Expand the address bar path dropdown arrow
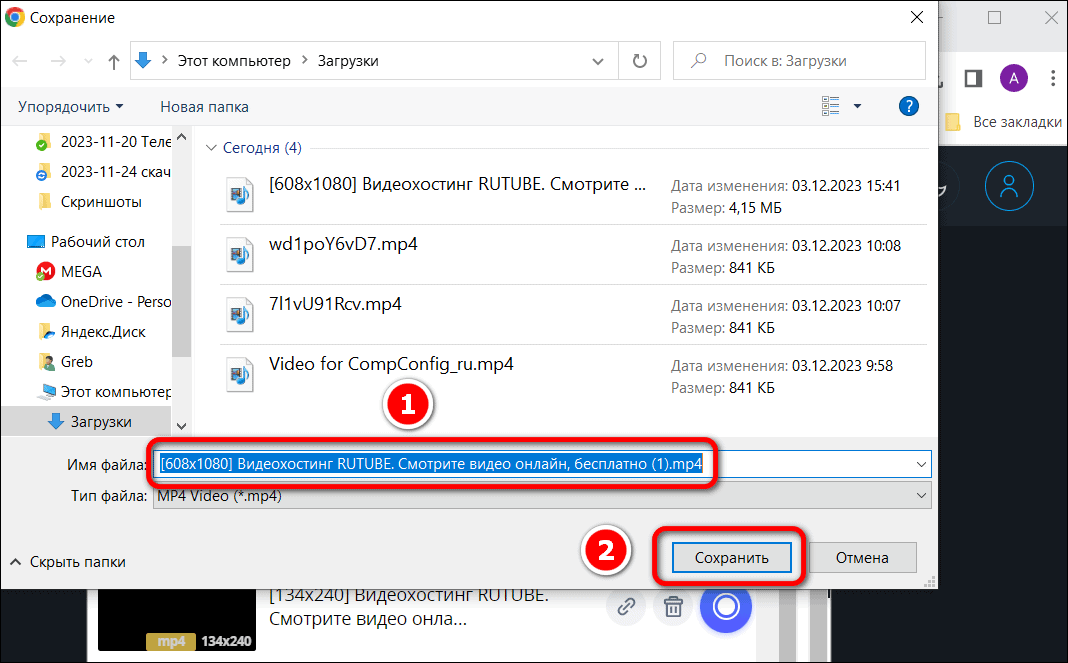 597,61
